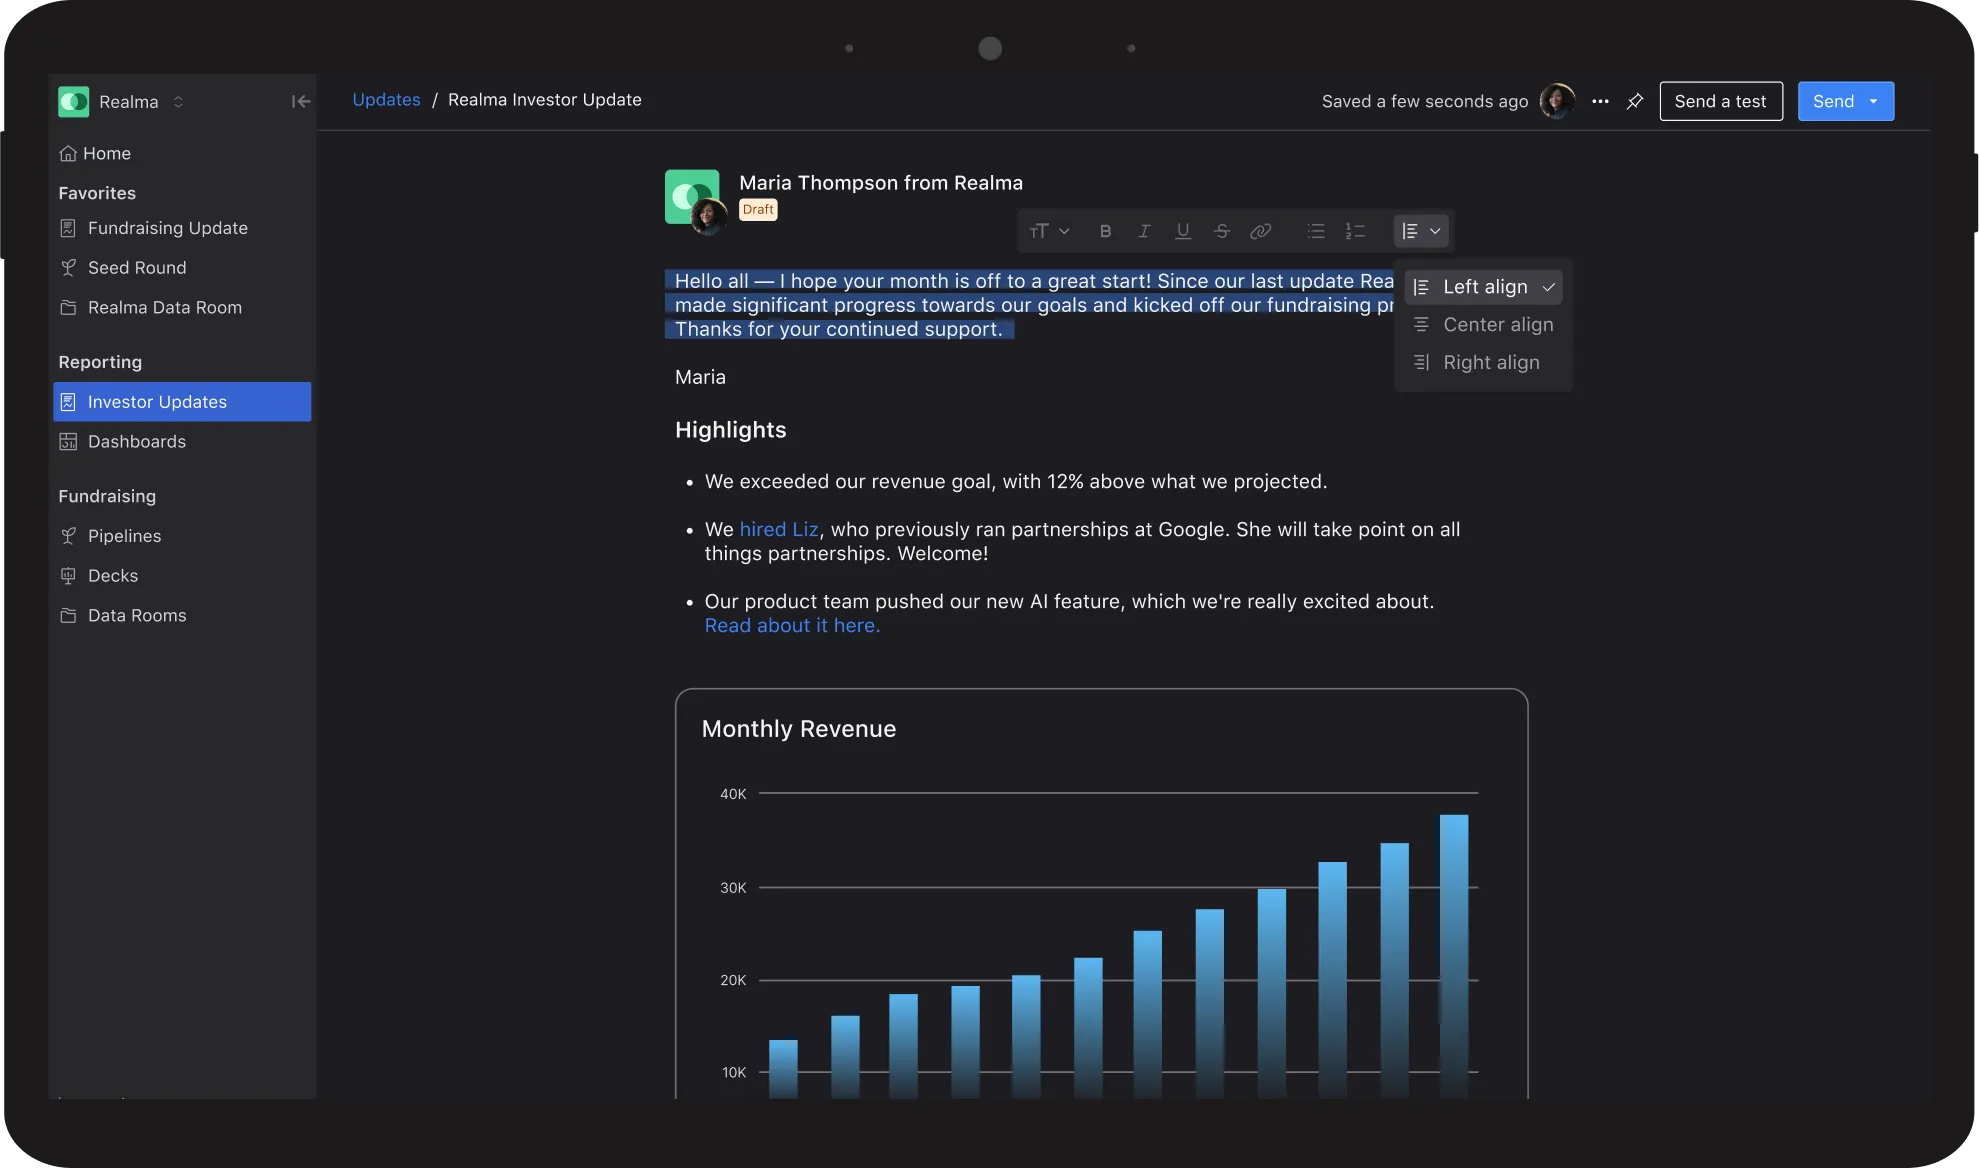1979x1168 pixels.
Task: Apply italic formatting to selection
Action: point(1144,231)
